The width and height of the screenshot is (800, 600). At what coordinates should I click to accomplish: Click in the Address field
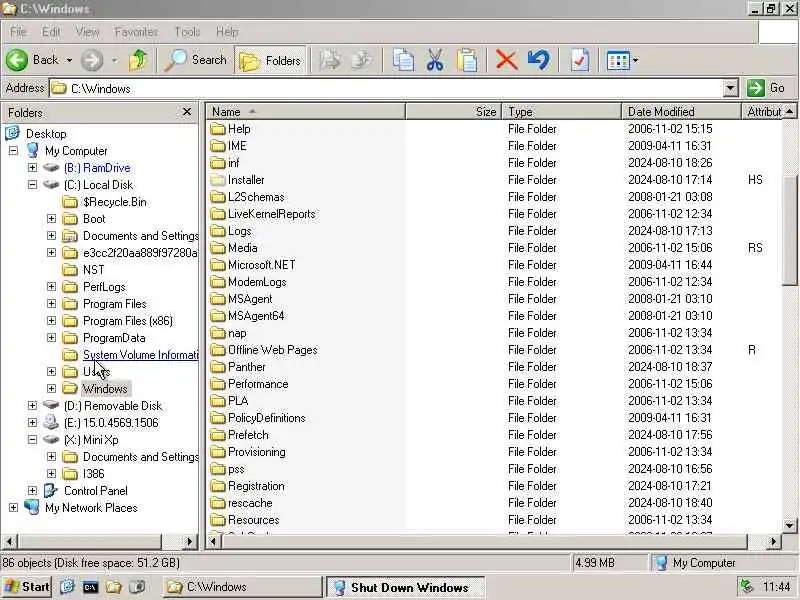(387, 88)
